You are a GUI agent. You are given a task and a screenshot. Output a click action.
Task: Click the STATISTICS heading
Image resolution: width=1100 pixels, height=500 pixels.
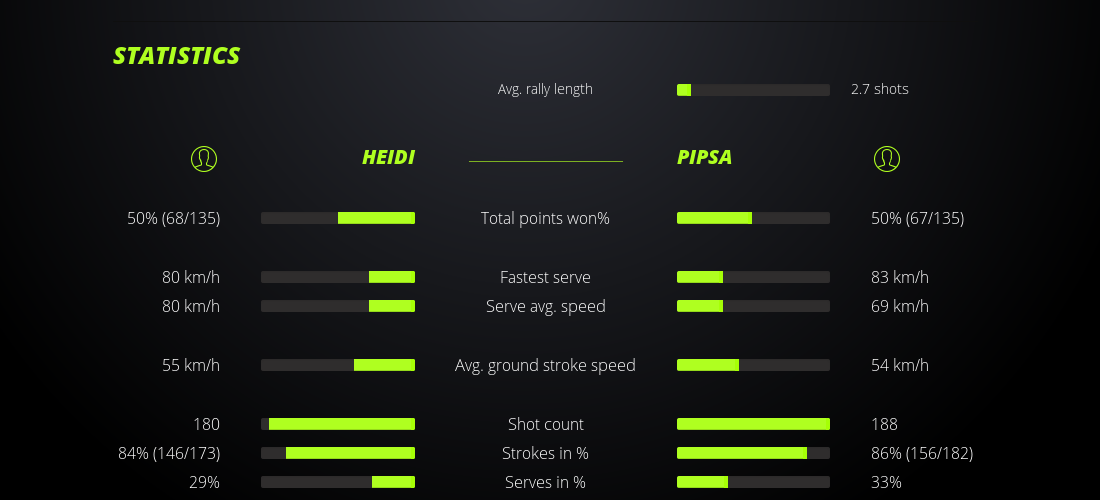click(x=177, y=56)
